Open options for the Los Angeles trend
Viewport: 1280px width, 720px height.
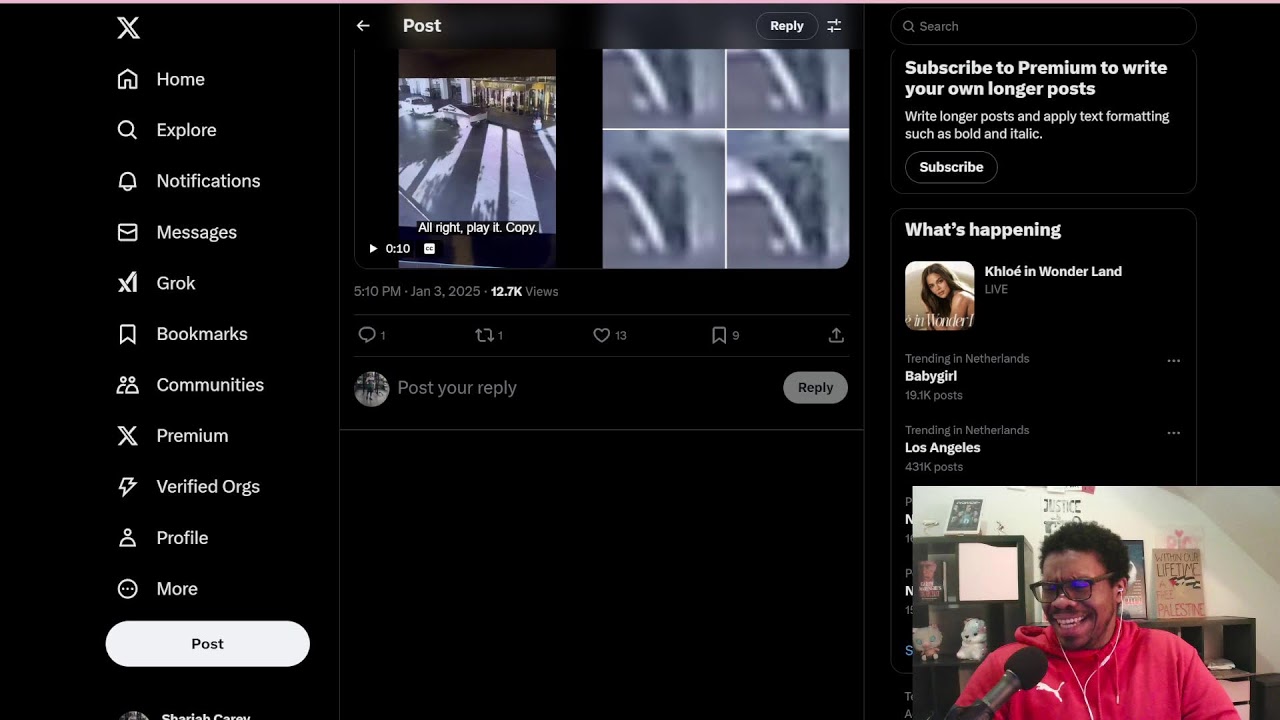(1174, 432)
